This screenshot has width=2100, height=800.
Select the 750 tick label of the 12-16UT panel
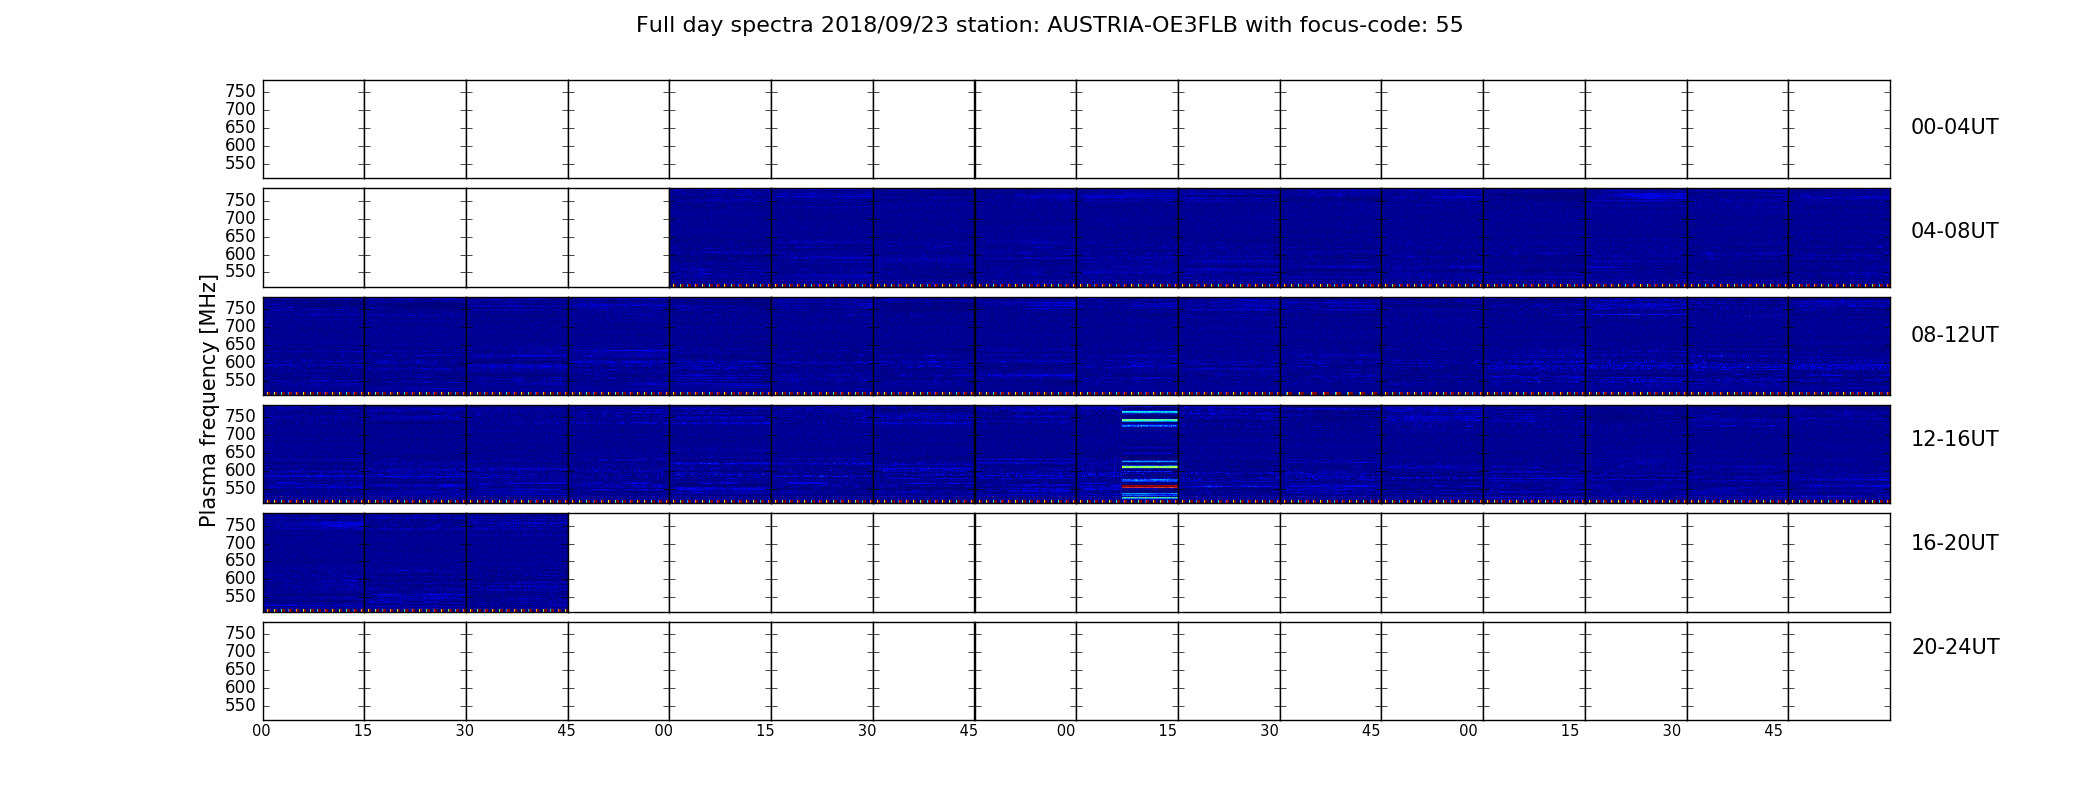240,416
